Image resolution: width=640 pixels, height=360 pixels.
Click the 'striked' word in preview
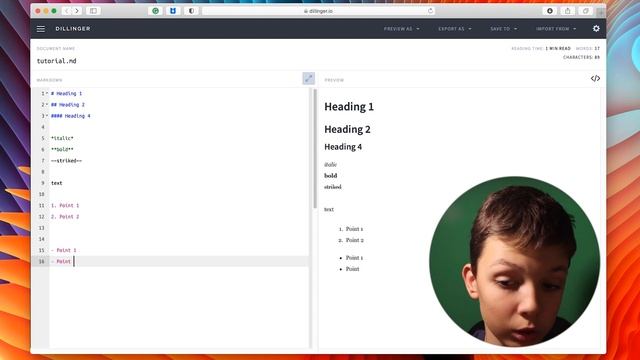click(333, 187)
